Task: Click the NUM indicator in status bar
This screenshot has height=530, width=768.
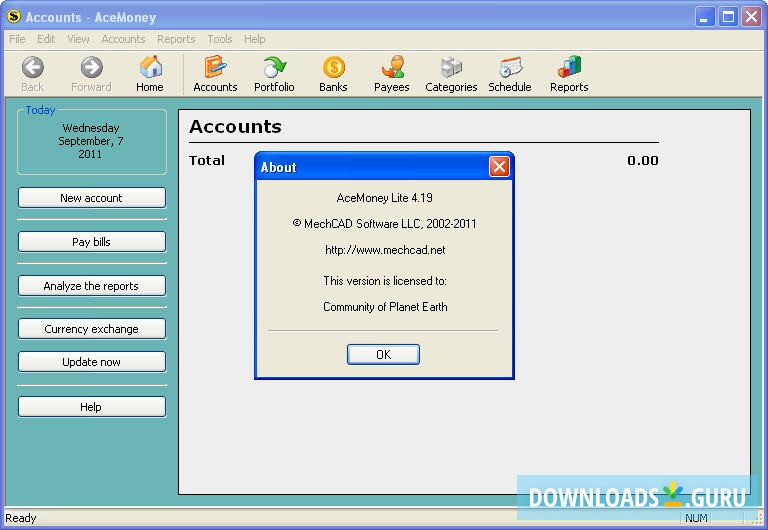Action: [696, 518]
